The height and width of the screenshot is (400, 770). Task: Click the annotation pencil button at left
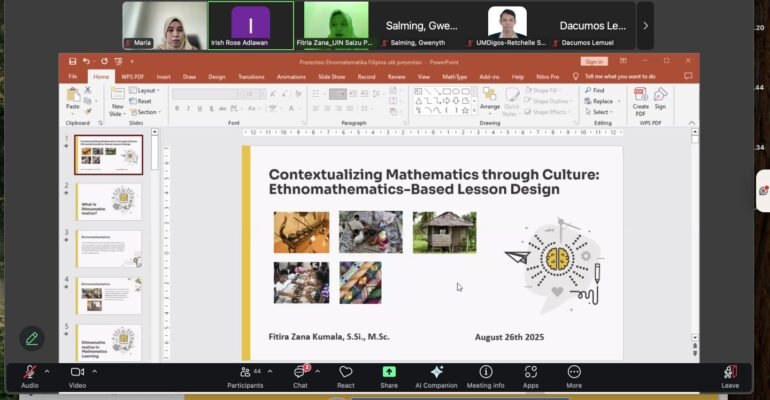click(31, 338)
